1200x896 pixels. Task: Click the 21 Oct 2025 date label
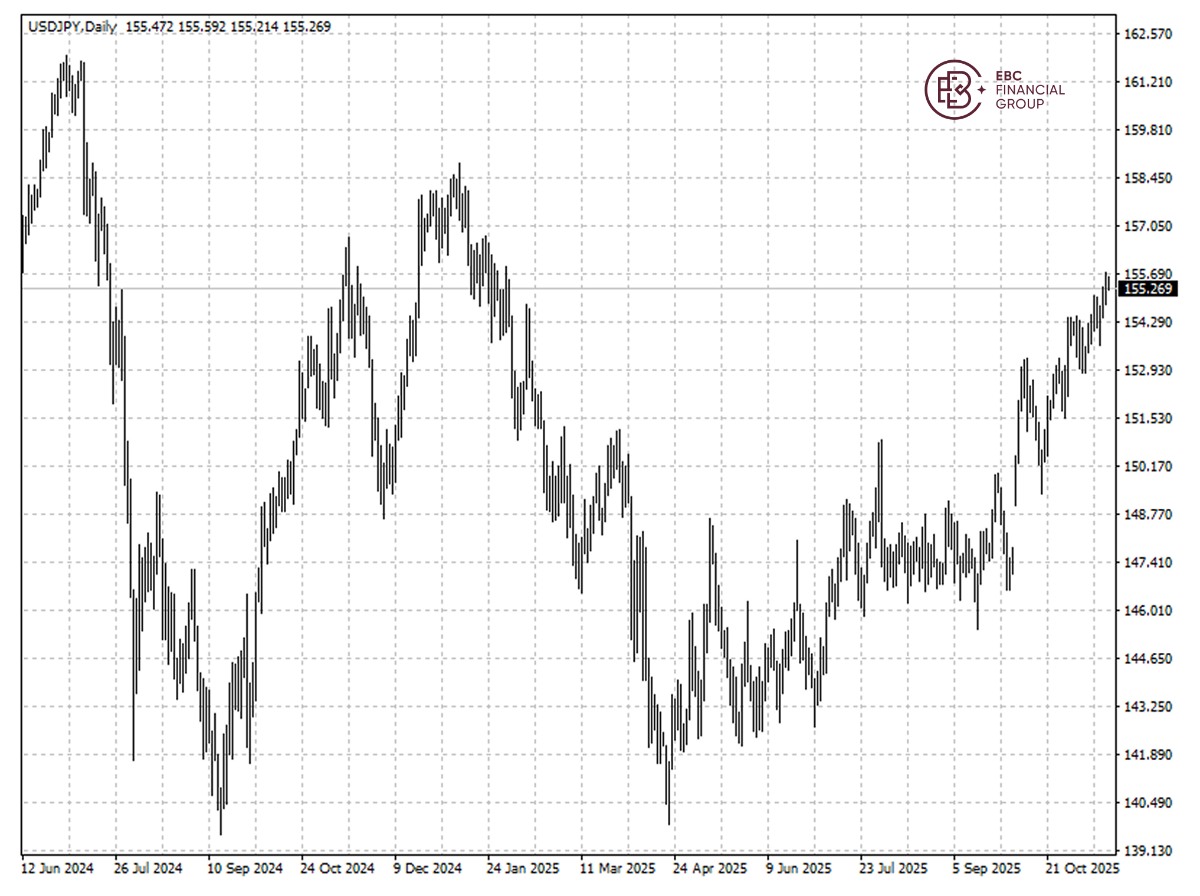click(1082, 868)
